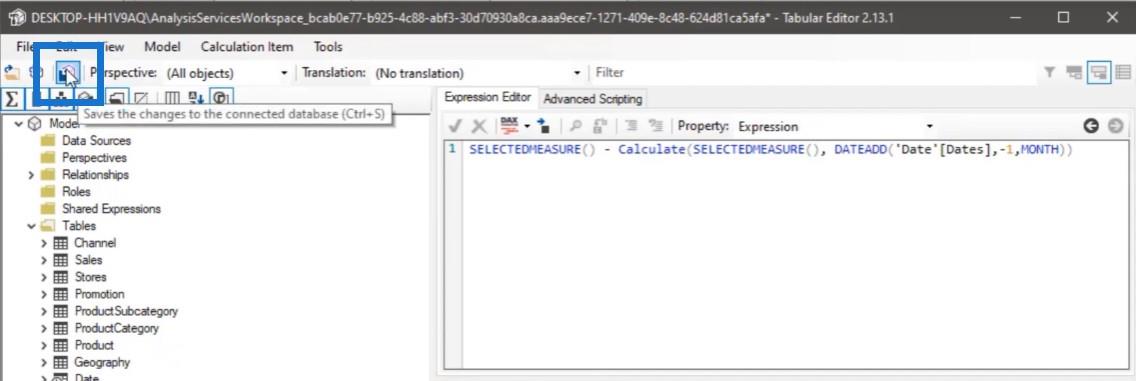Click the connect to database toolbar icon

coord(36,72)
